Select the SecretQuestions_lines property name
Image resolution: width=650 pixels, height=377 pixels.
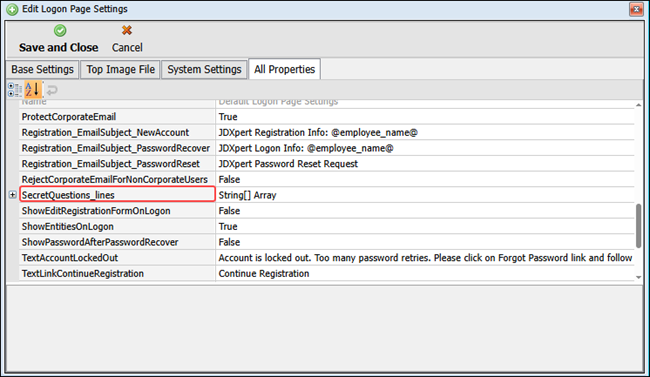click(x=68, y=195)
